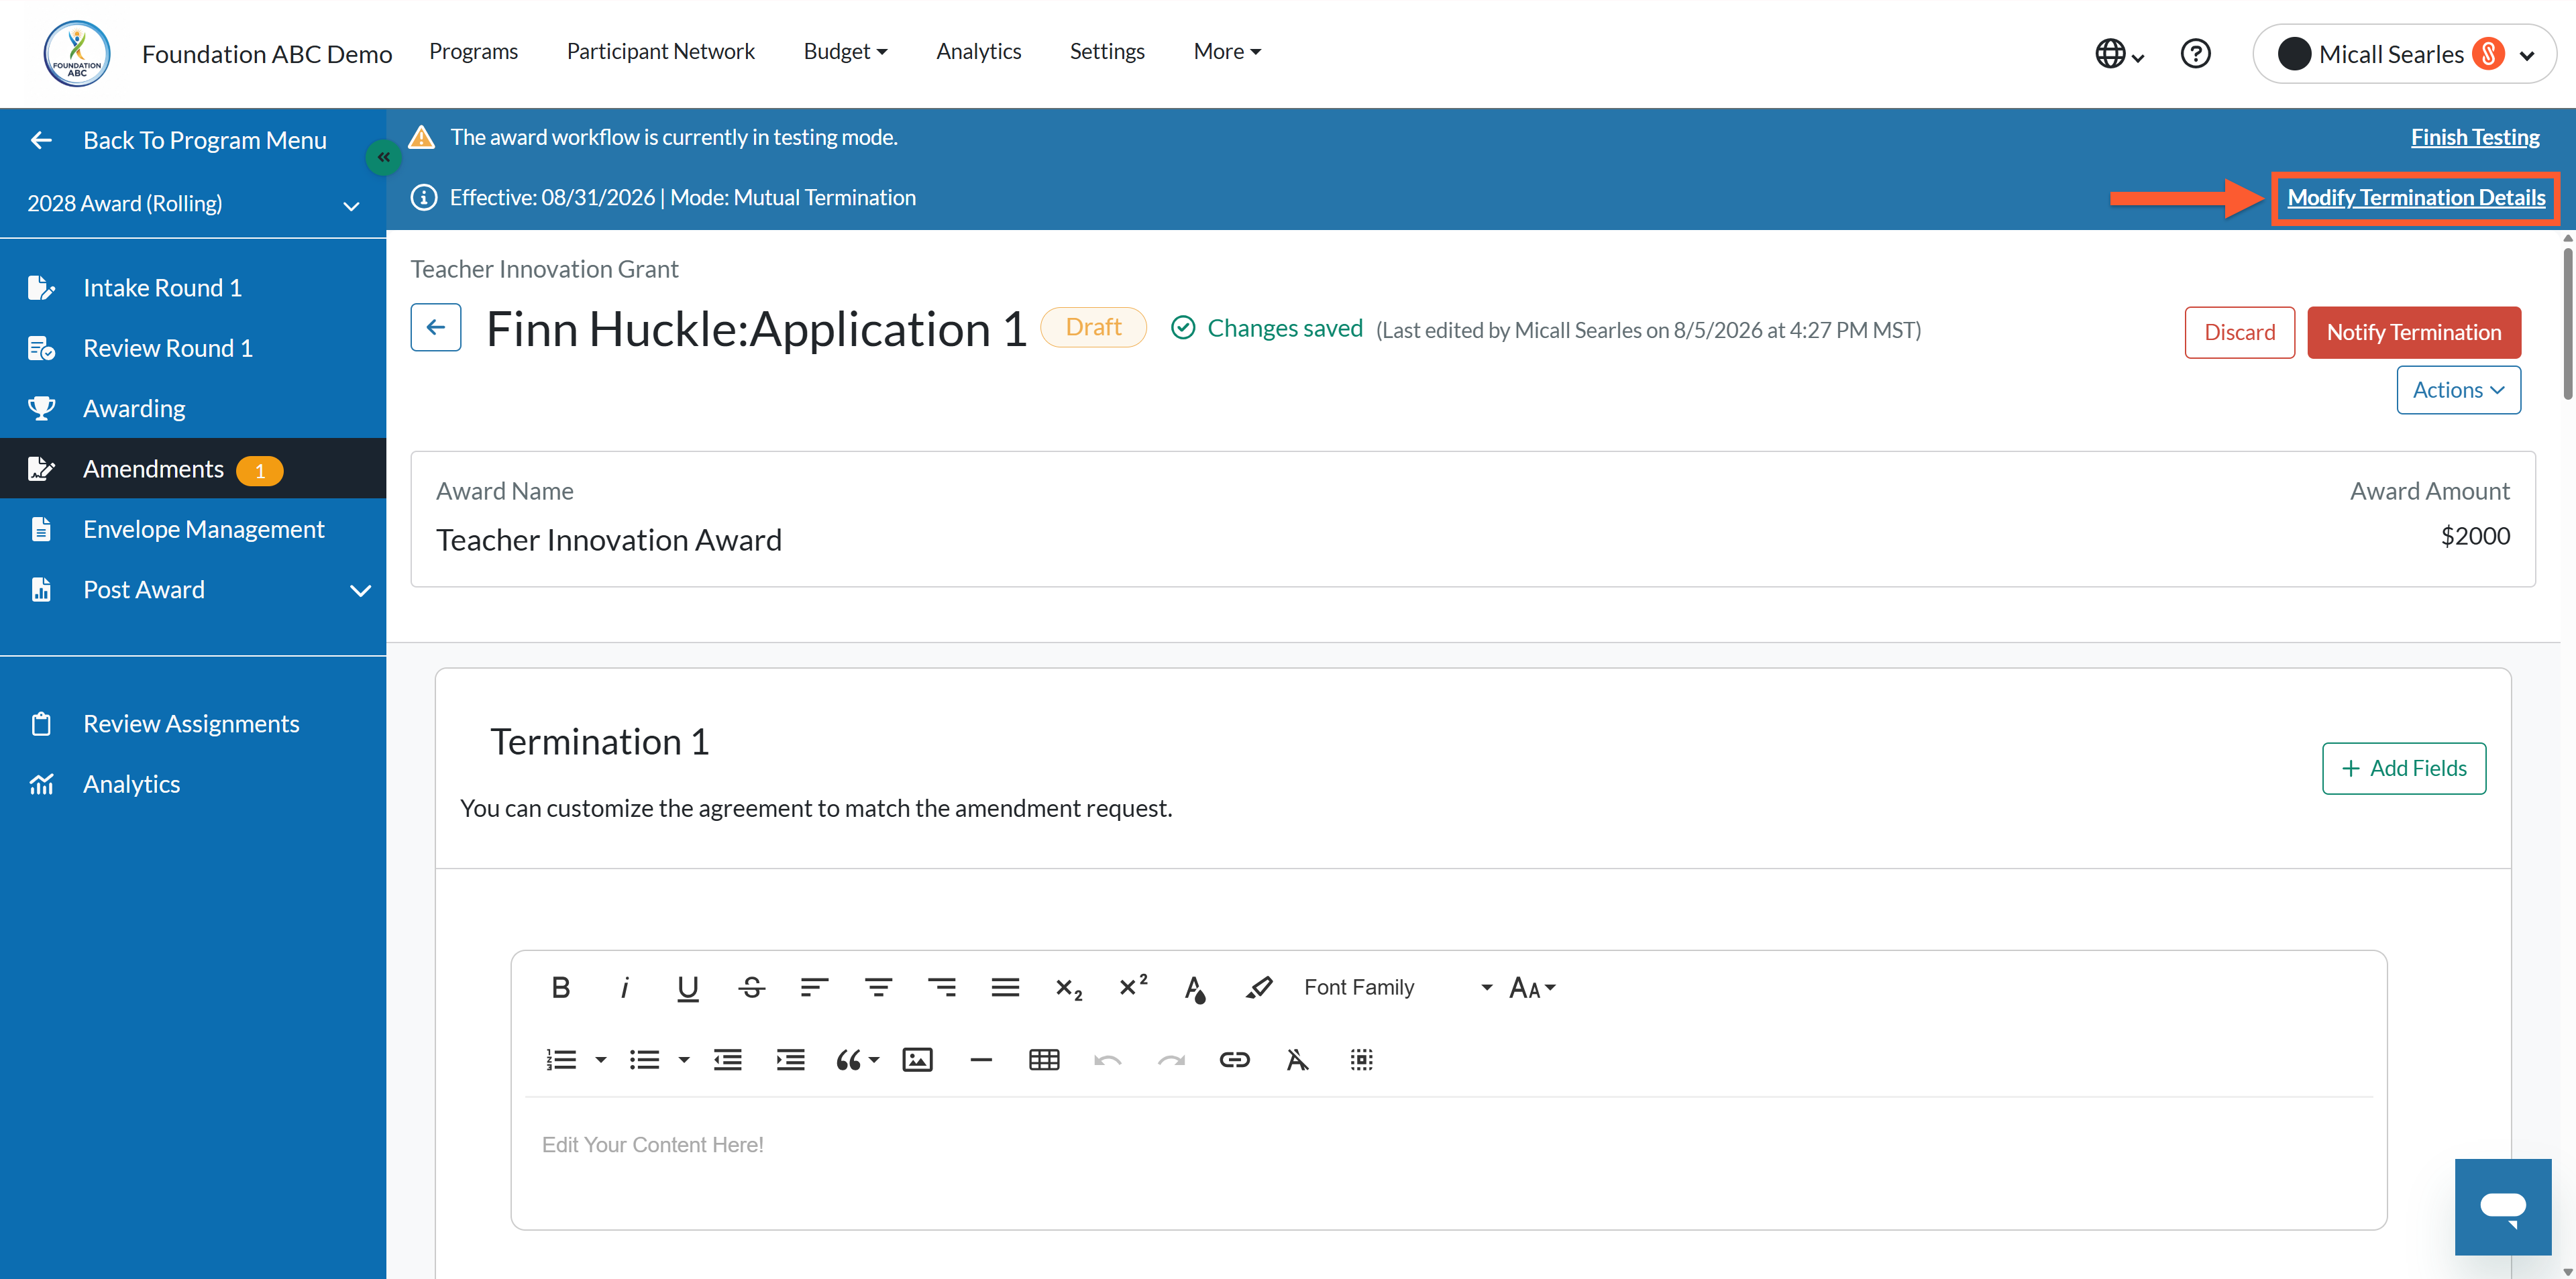
Task: Open the highlight background color tool
Action: pos(1259,988)
